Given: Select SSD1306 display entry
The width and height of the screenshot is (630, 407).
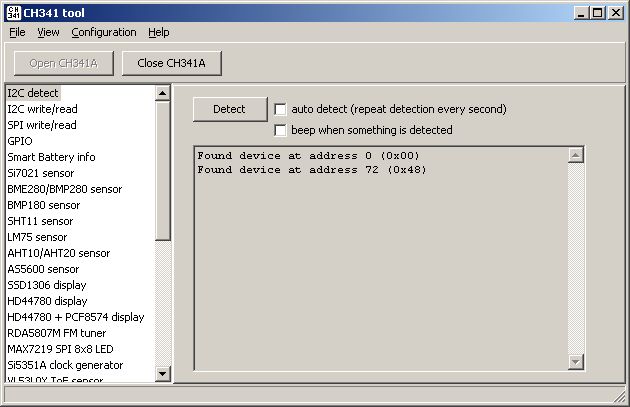Looking at the screenshot, I should coord(47,285).
